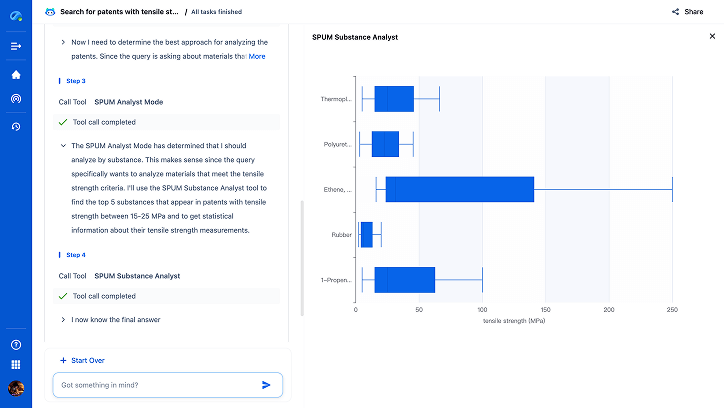Click the user profile avatar

[x=16, y=388]
